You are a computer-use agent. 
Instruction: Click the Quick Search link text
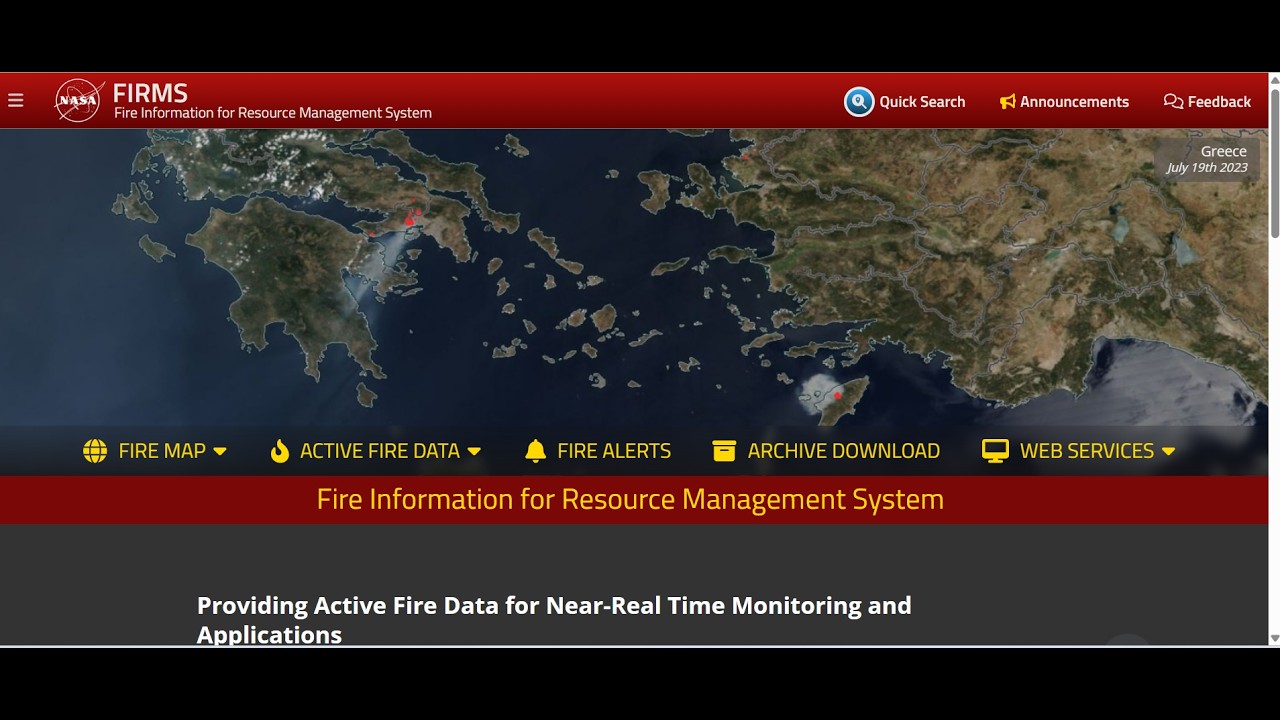coord(922,102)
